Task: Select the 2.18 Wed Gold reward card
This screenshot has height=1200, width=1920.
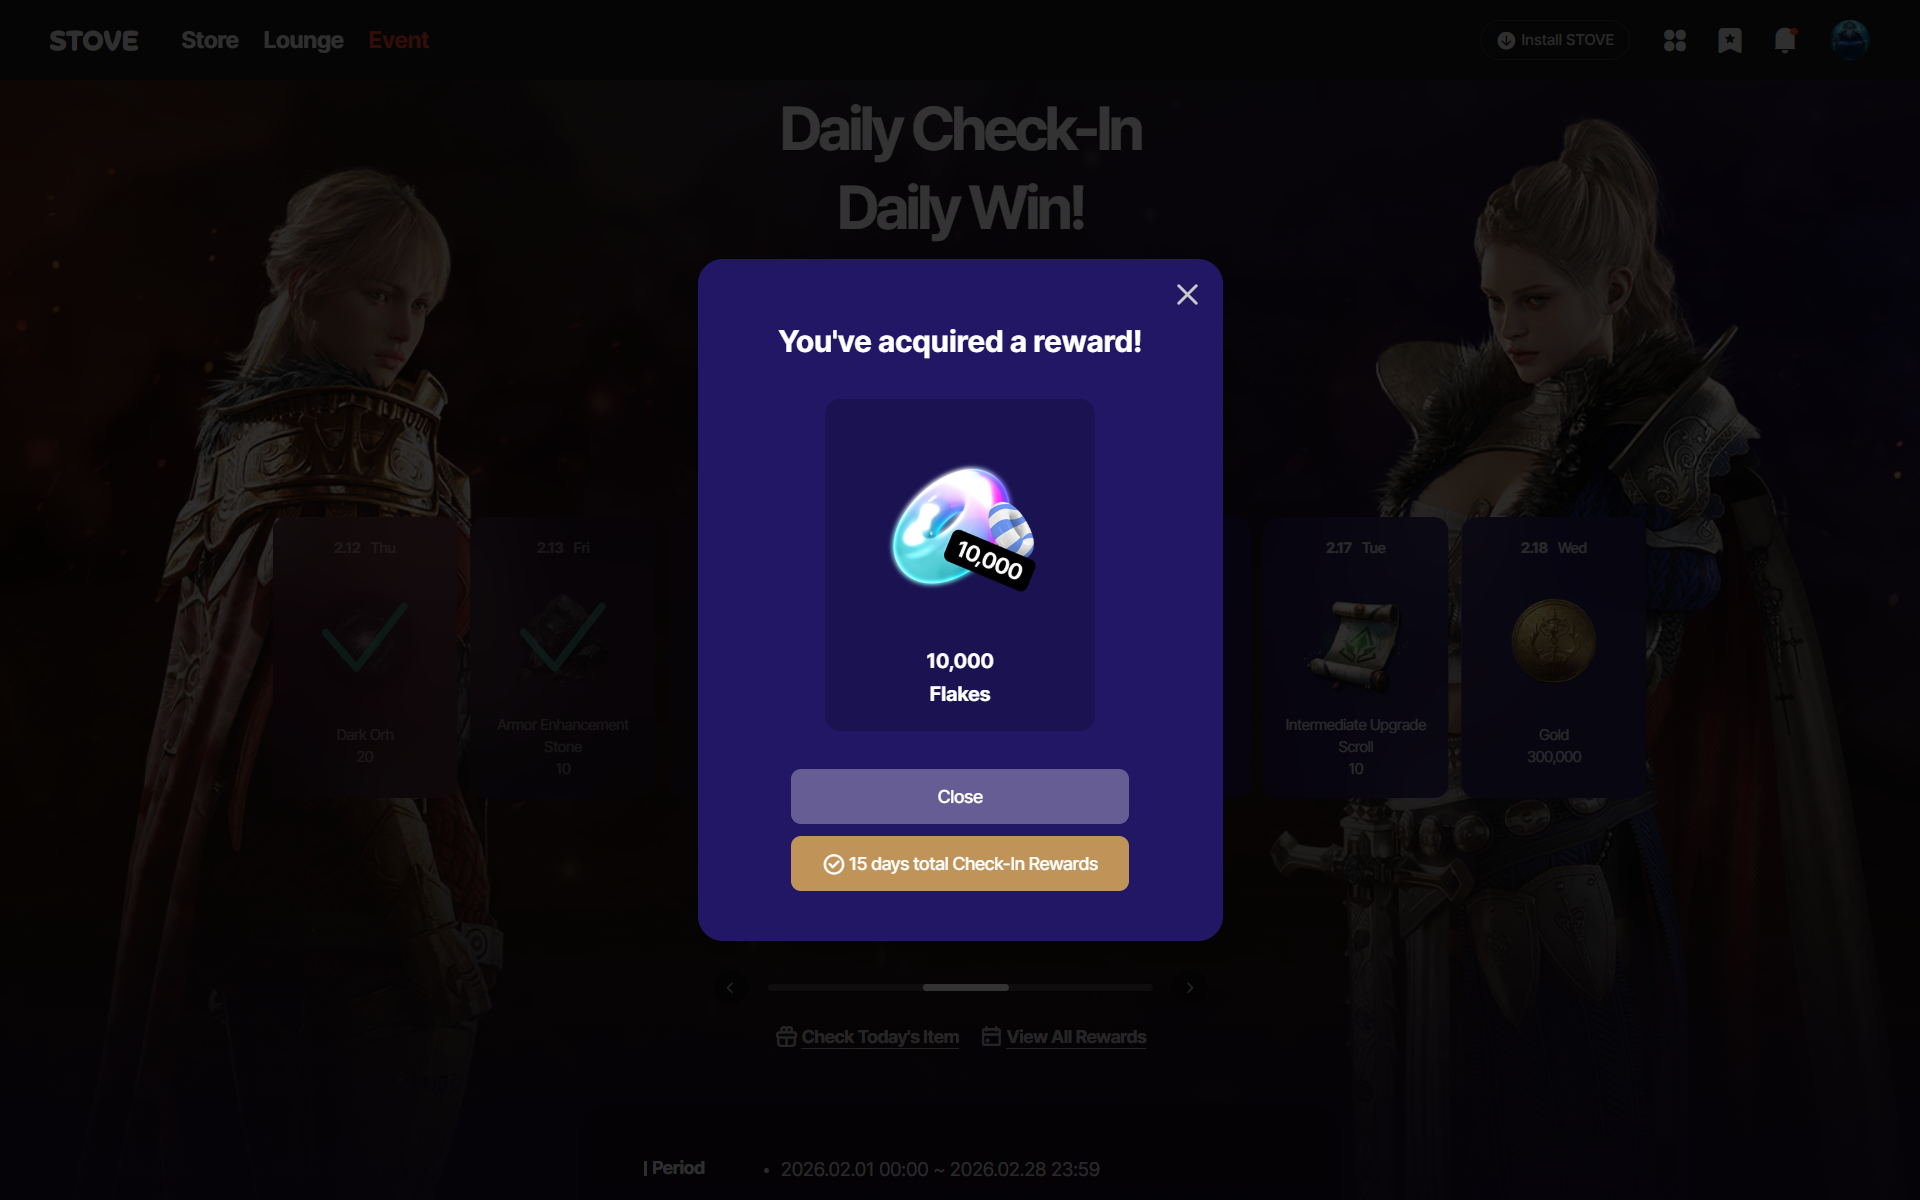Action: pyautogui.click(x=1554, y=657)
